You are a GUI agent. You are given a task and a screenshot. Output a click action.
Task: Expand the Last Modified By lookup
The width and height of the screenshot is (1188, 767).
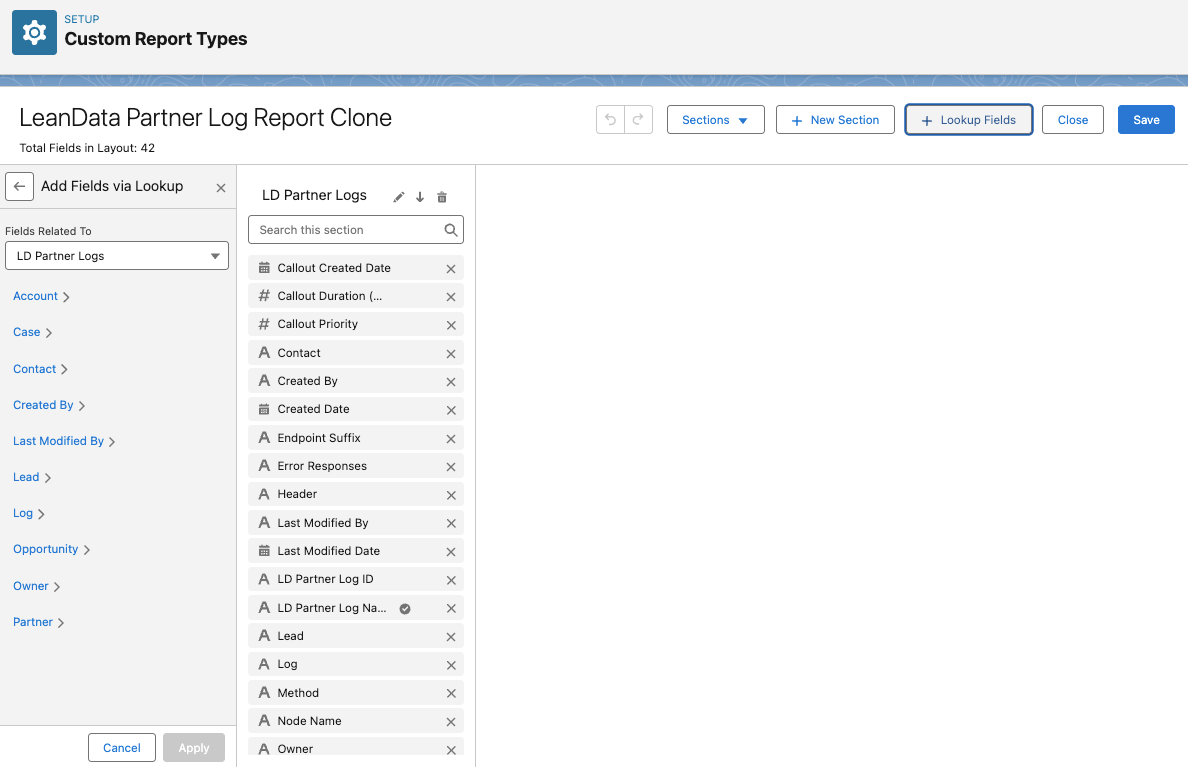coord(64,441)
